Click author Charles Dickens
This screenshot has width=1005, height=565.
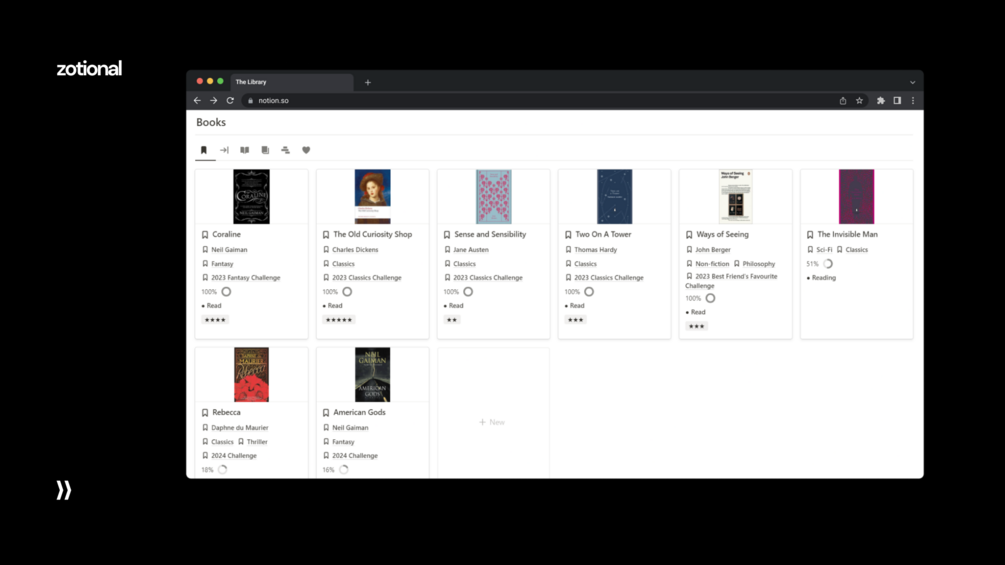pyautogui.click(x=355, y=250)
